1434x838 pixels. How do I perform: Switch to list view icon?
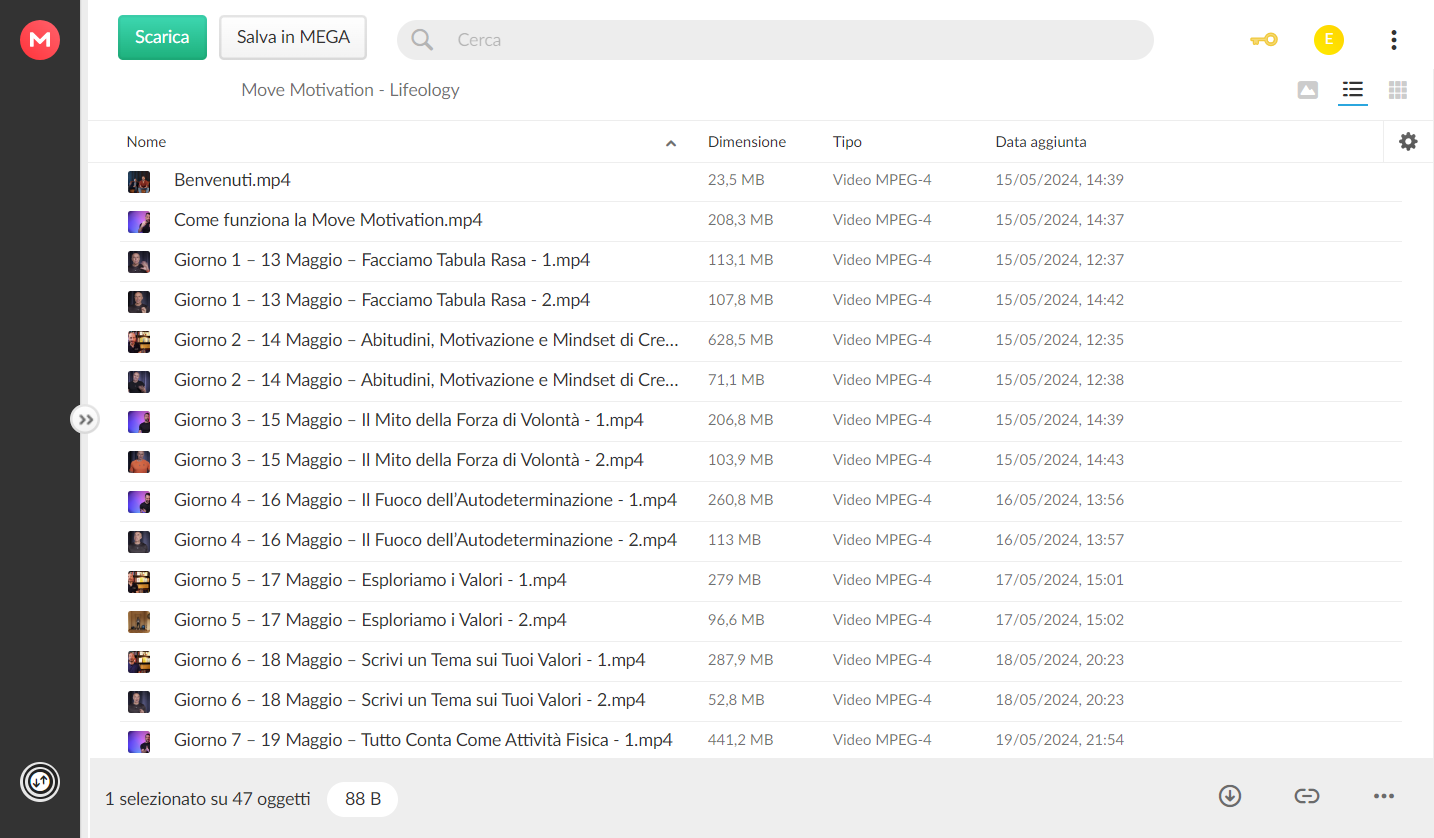pyautogui.click(x=1353, y=90)
